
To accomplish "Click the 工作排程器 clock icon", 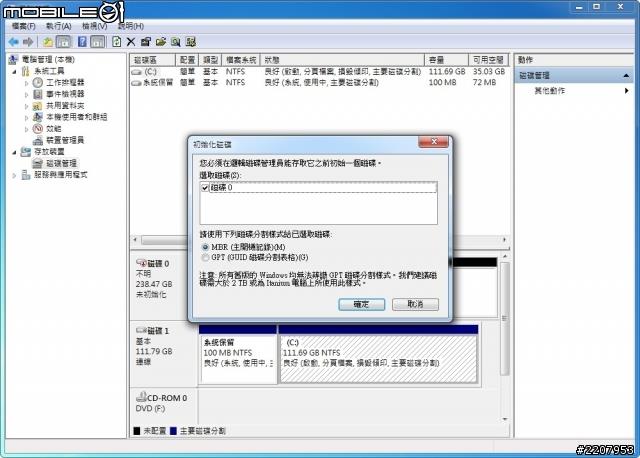I will [38, 83].
